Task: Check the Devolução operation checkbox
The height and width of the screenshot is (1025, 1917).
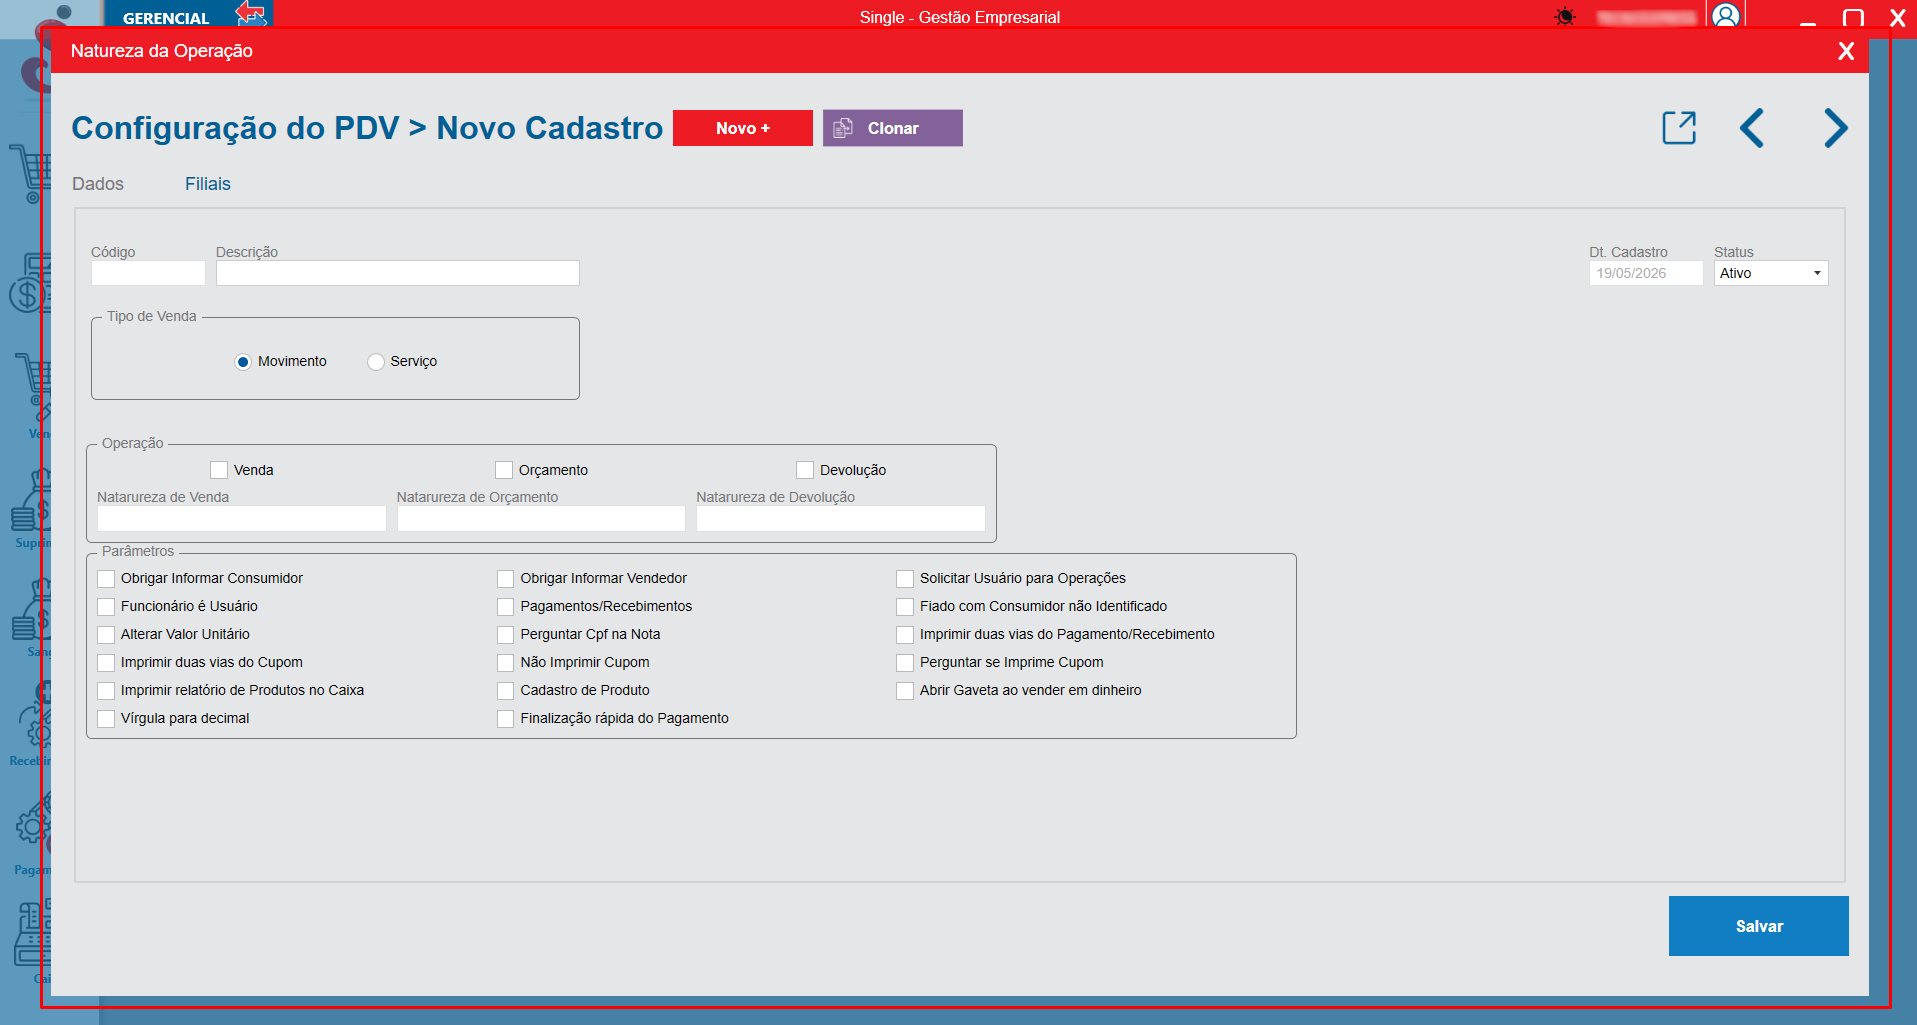Action: tap(805, 470)
